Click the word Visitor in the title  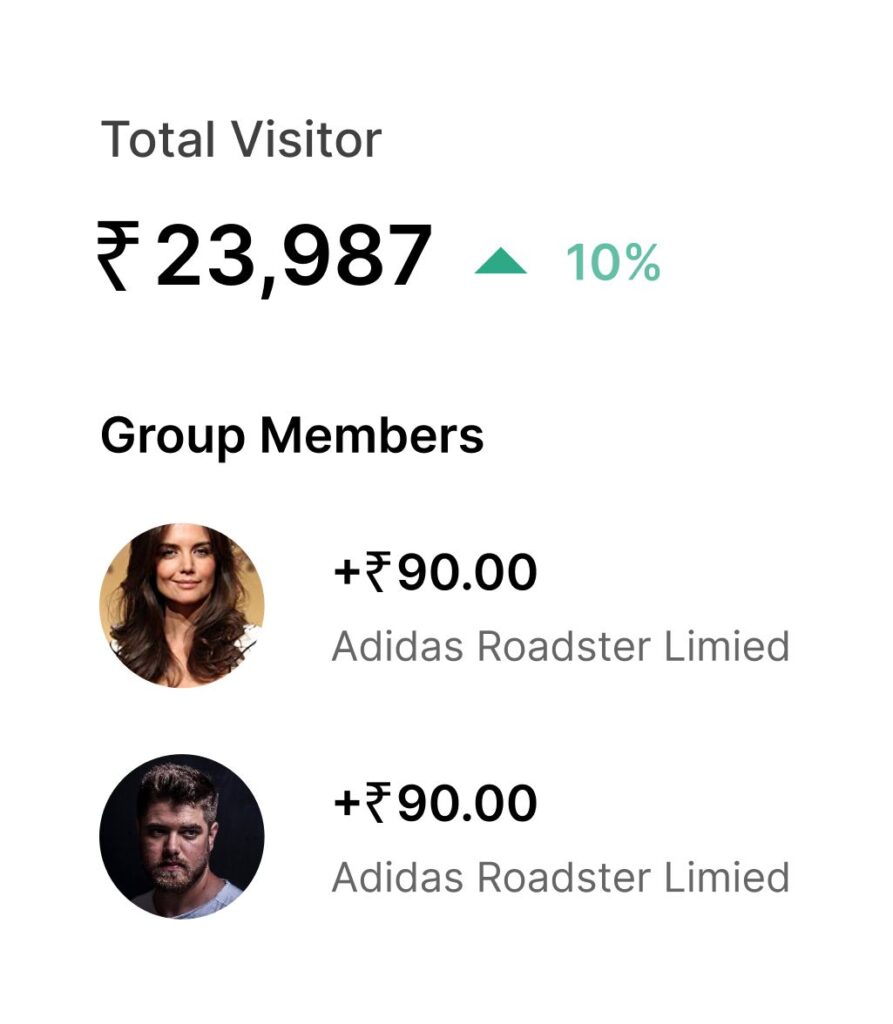(x=307, y=139)
